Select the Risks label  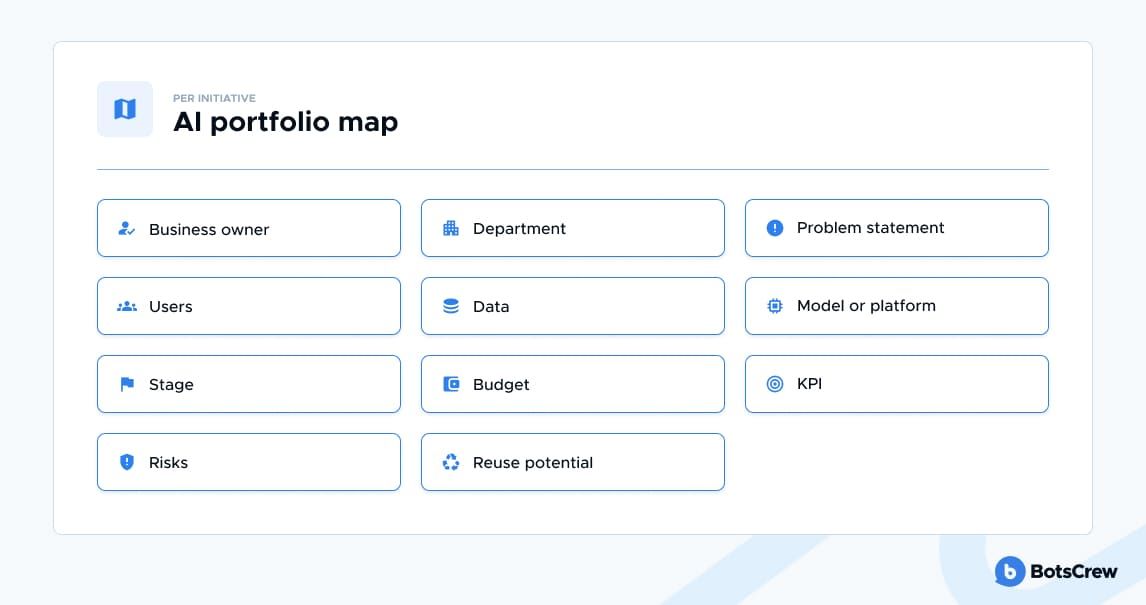[168, 463]
